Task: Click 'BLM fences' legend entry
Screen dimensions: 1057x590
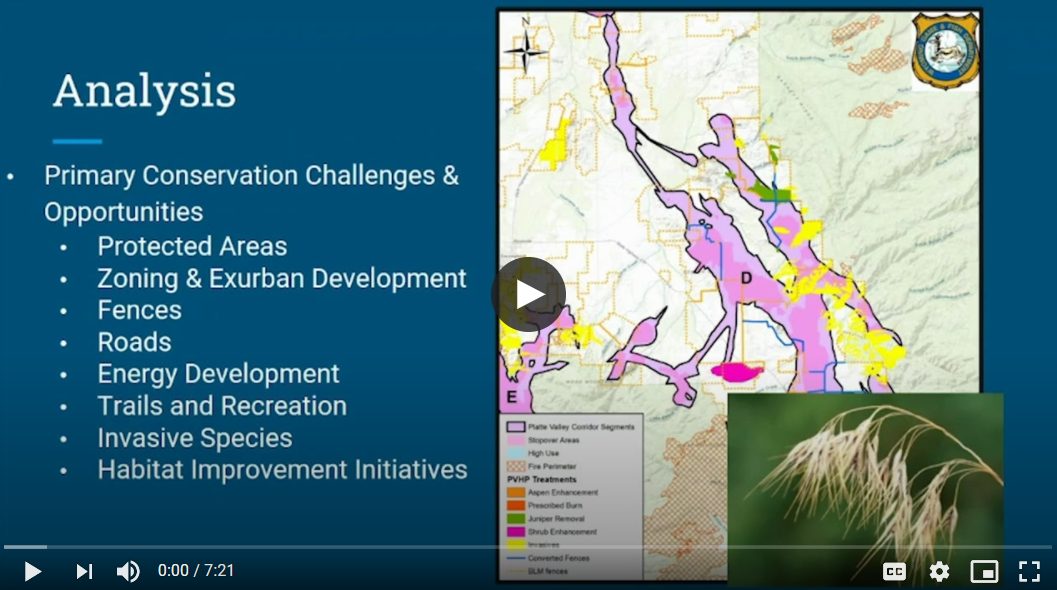Action: (x=537, y=571)
